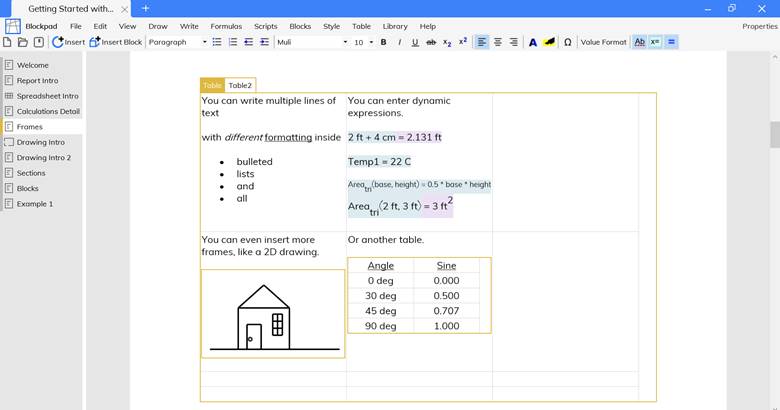
Task: Switch to the Table2 tab
Action: (240, 86)
